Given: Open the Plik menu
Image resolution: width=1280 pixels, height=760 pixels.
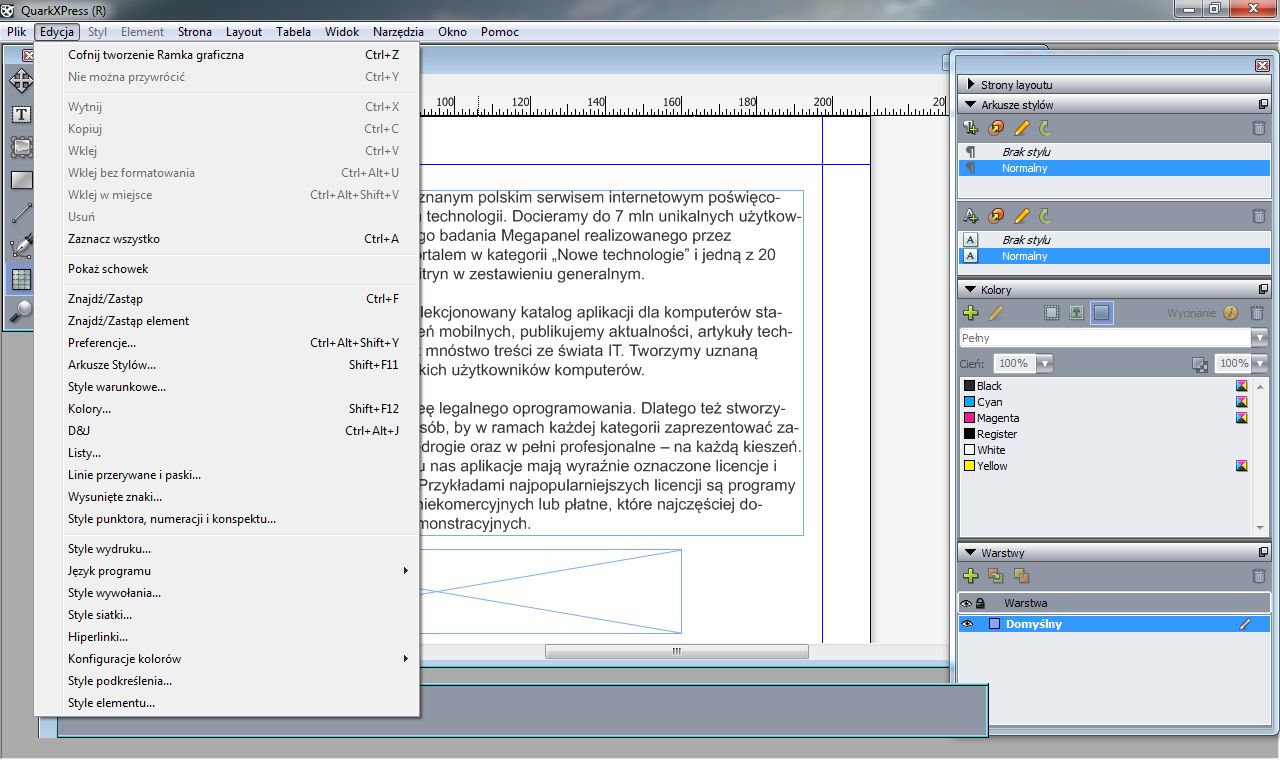Looking at the screenshot, I should click(16, 32).
